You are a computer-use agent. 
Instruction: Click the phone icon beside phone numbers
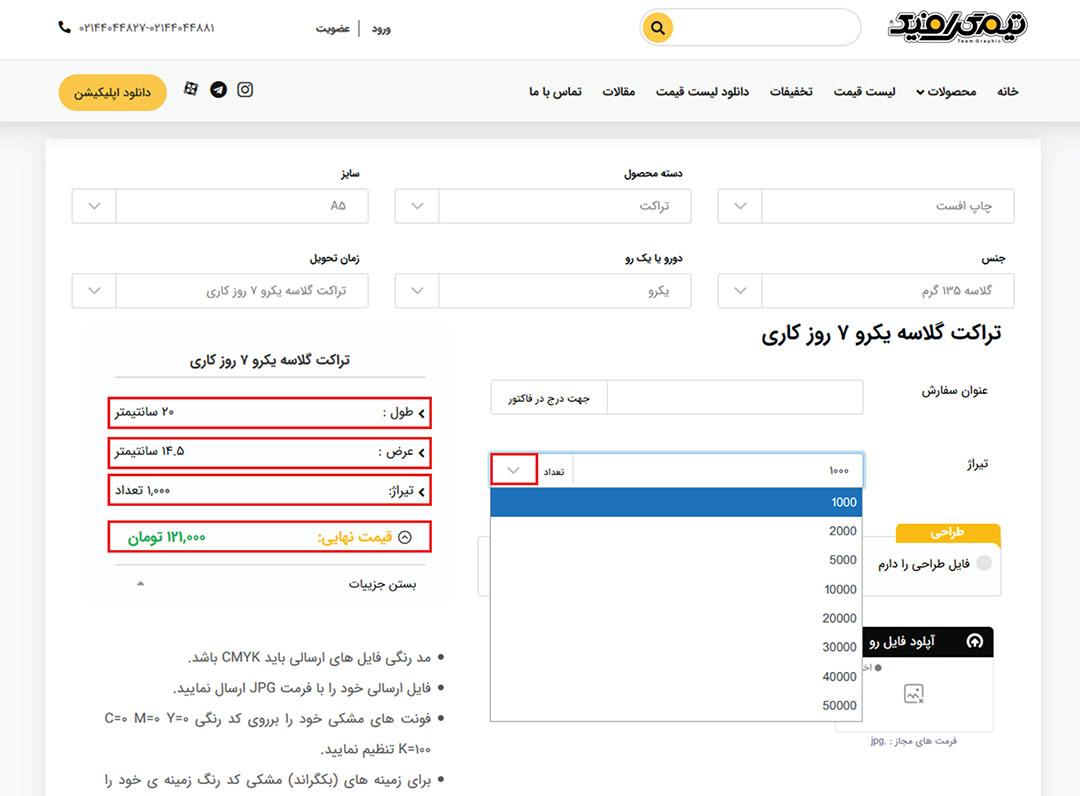click(x=65, y=28)
